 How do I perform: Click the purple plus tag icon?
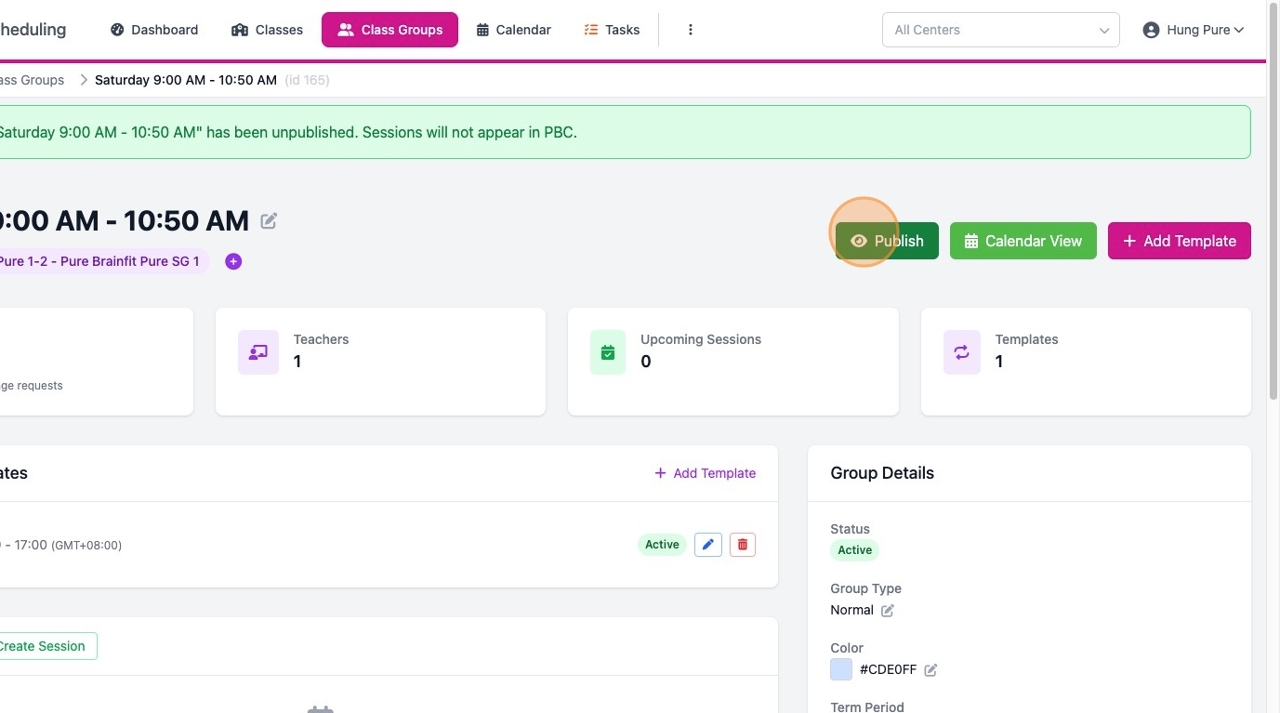(233, 261)
